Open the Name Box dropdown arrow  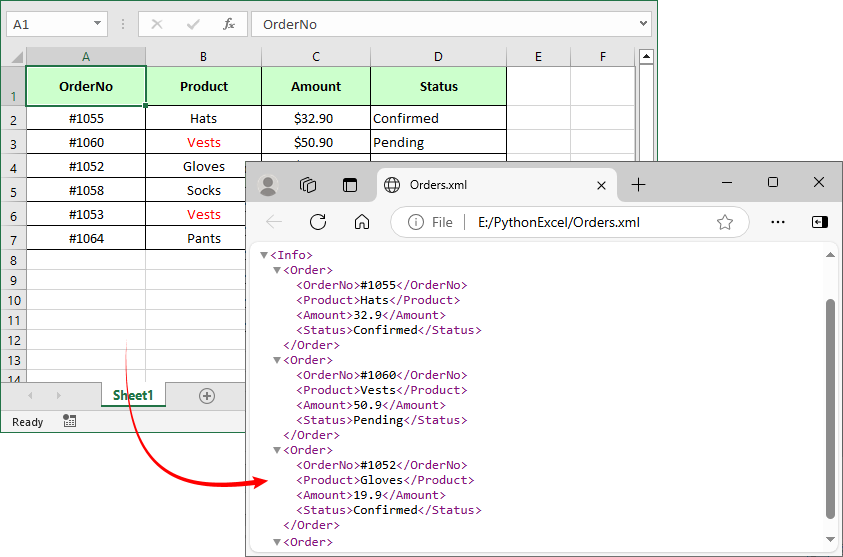click(97, 24)
